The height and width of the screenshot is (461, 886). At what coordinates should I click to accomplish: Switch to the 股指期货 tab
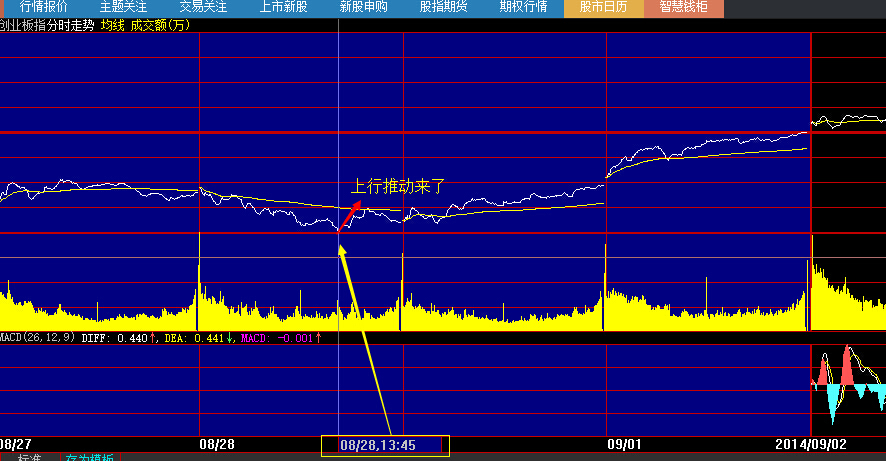[443, 8]
